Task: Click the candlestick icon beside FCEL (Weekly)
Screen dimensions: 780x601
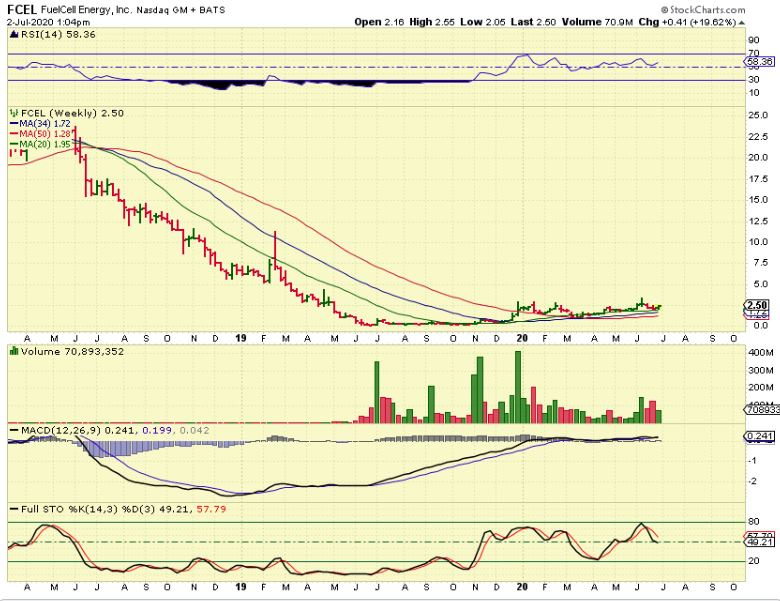Action: (12, 114)
